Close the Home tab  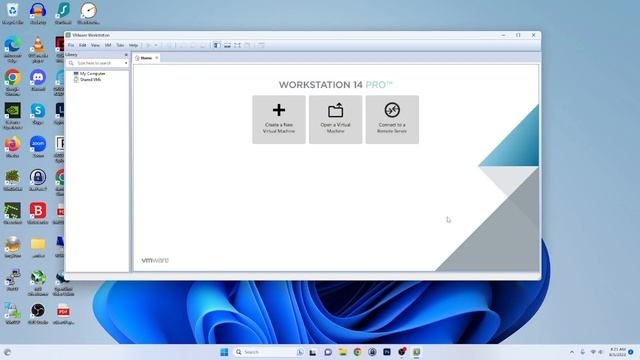[x=157, y=58]
